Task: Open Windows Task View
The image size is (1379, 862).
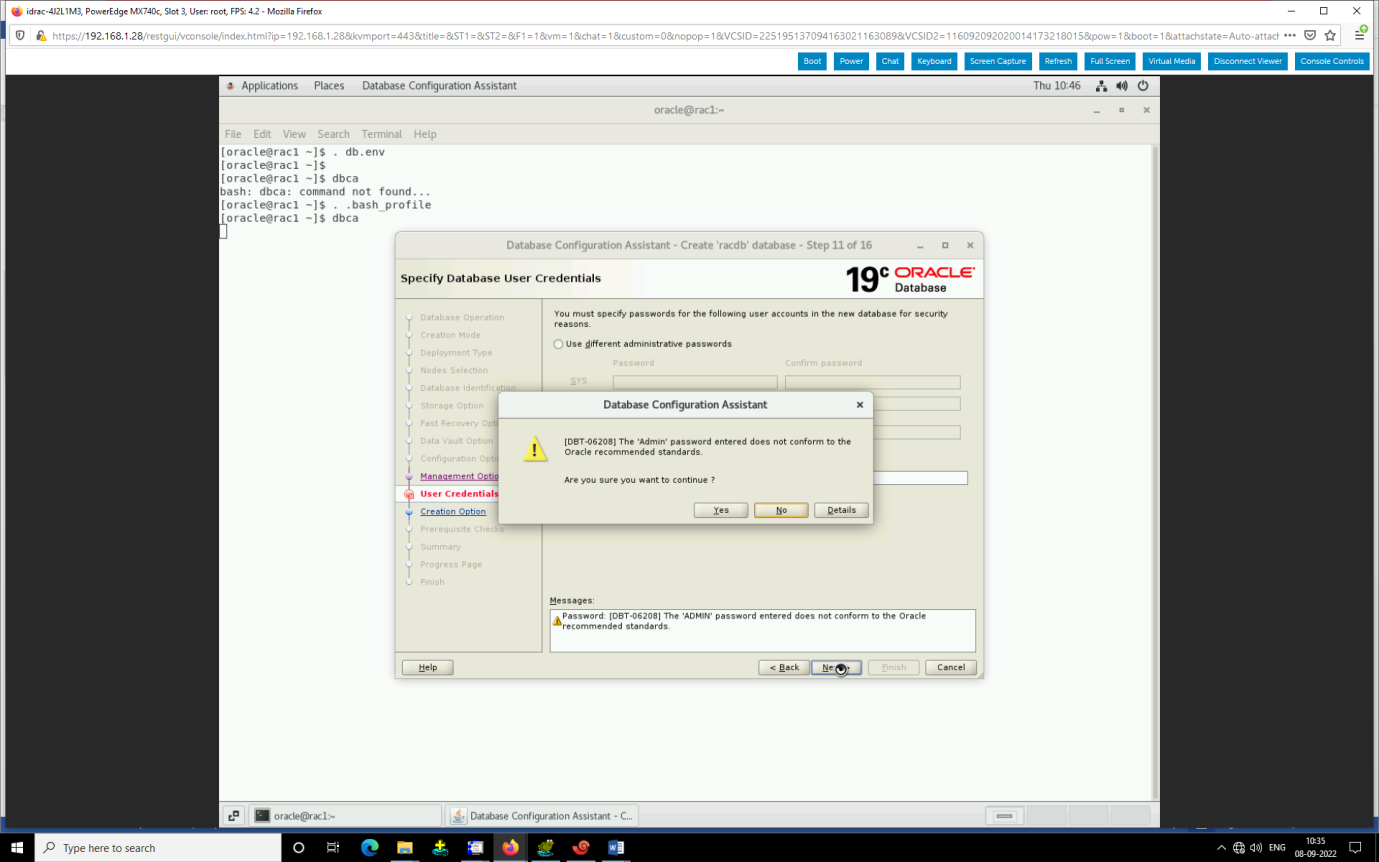Action: point(333,848)
